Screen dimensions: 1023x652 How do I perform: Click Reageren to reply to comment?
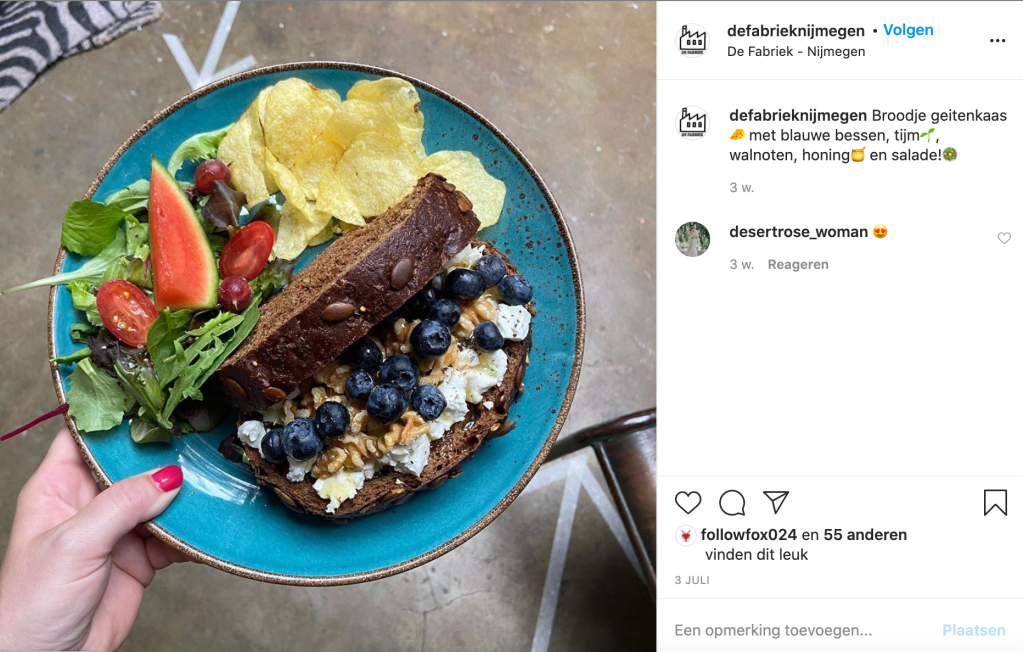click(x=798, y=264)
